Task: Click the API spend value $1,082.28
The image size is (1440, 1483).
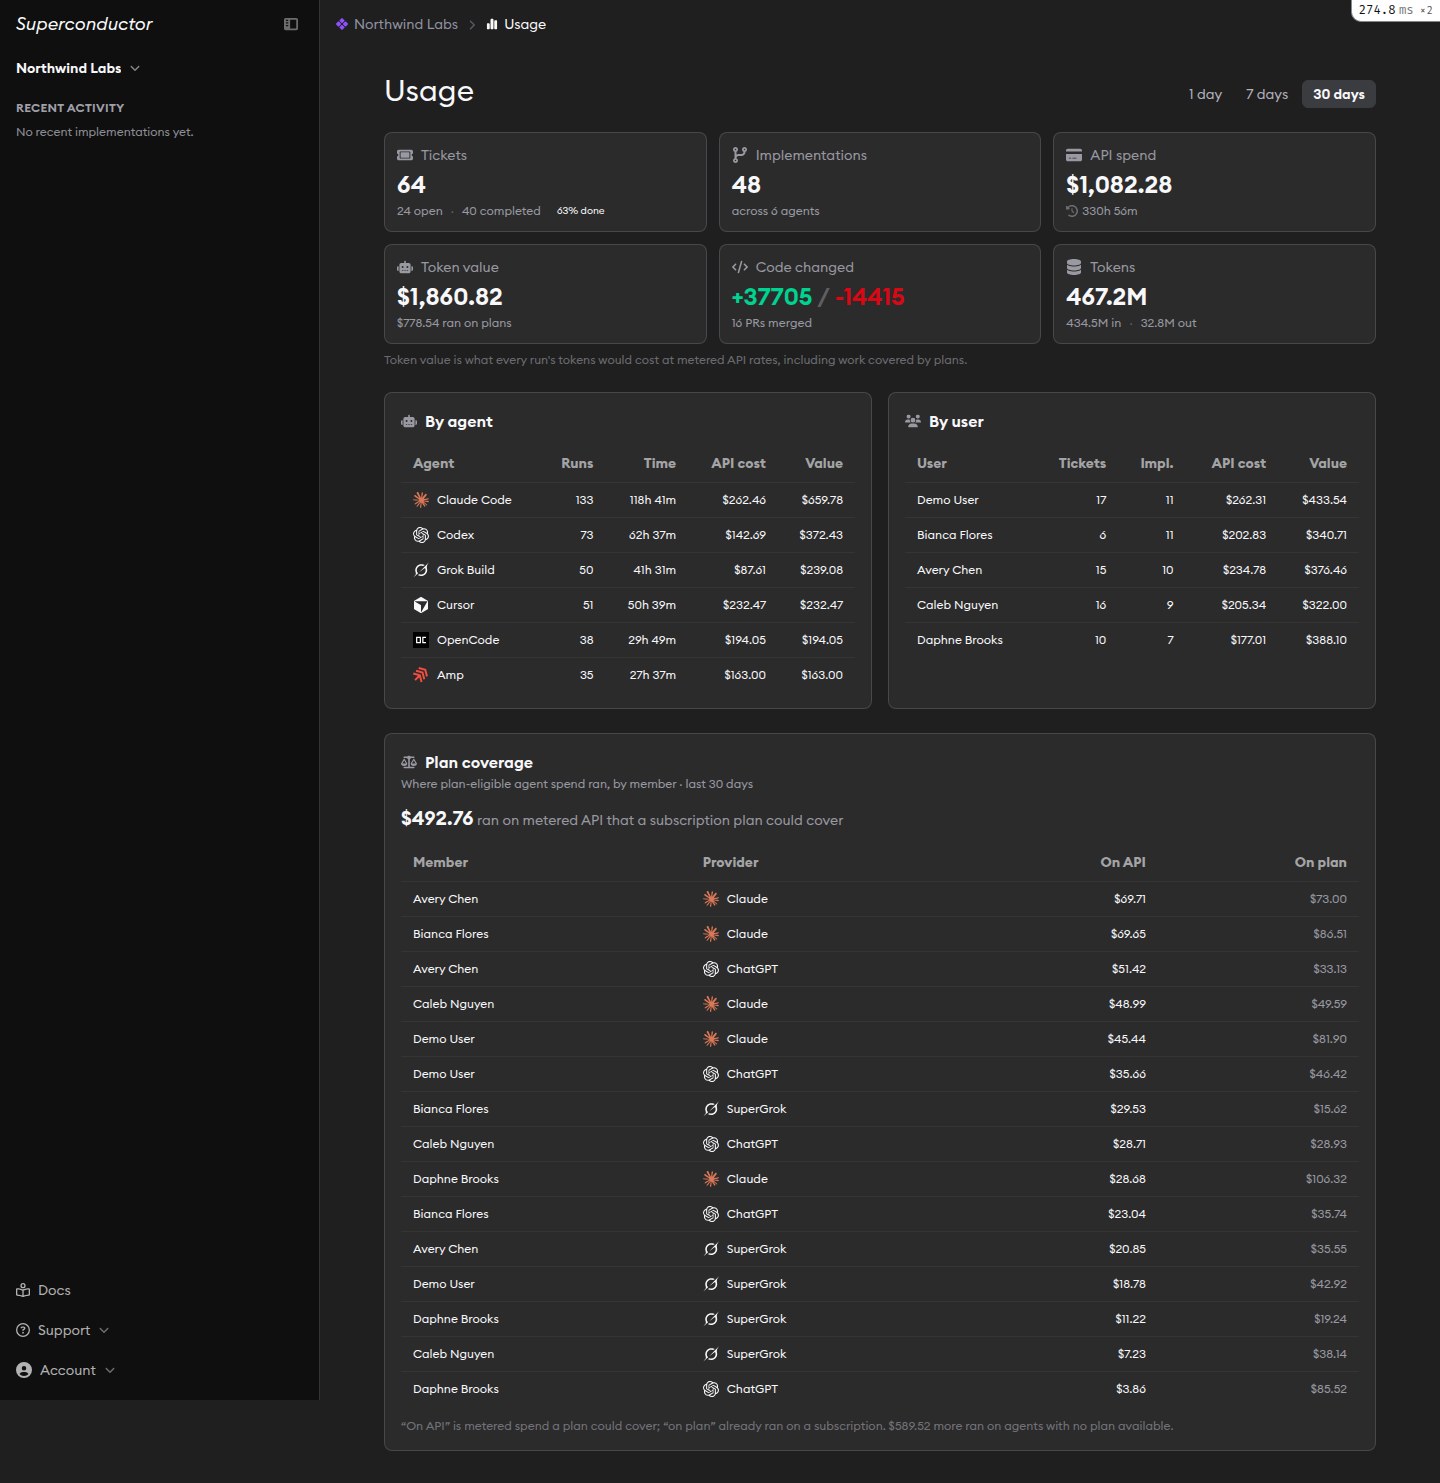Action: (1119, 185)
